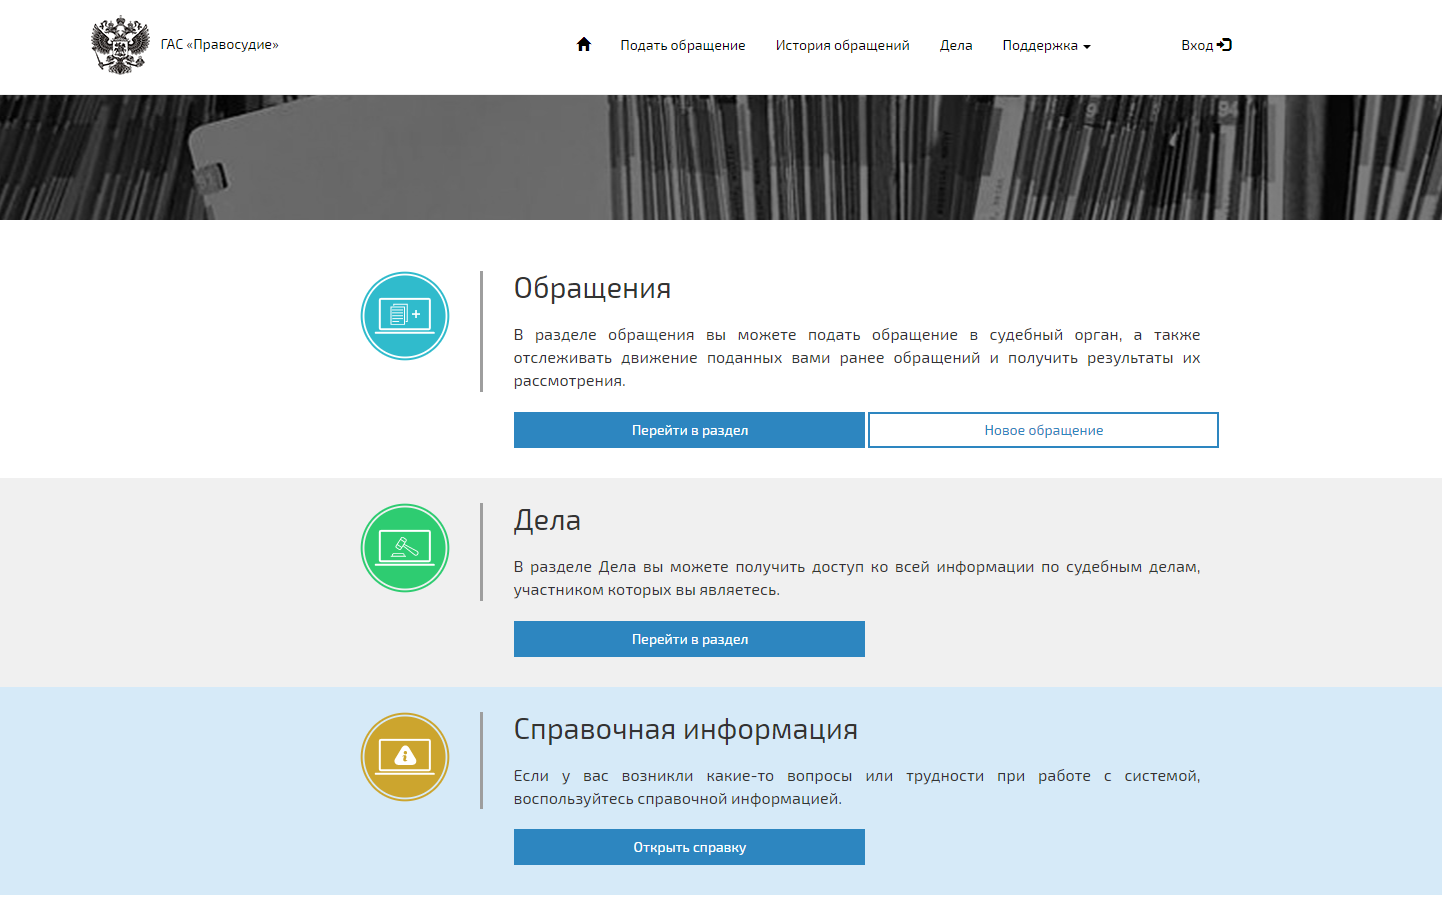Click the double-headed eagle emblem logo

(120, 45)
